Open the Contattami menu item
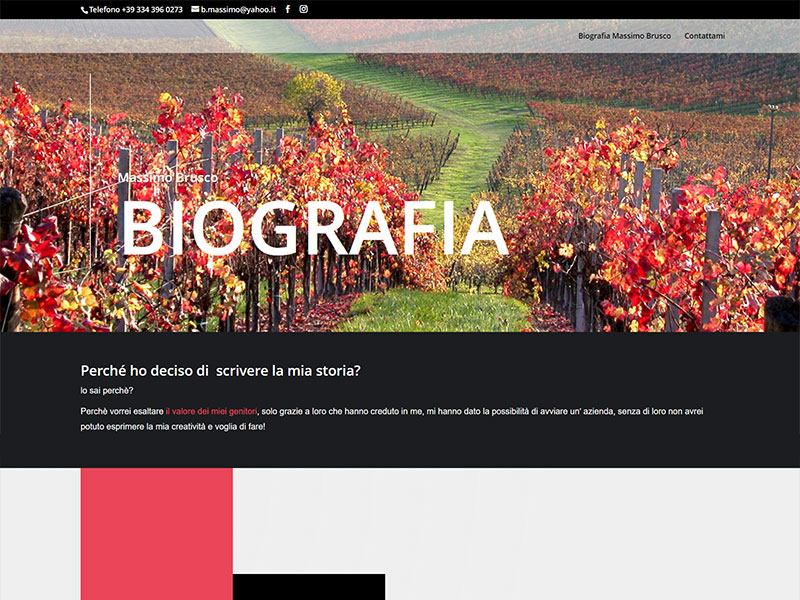The image size is (800, 600). click(x=705, y=36)
